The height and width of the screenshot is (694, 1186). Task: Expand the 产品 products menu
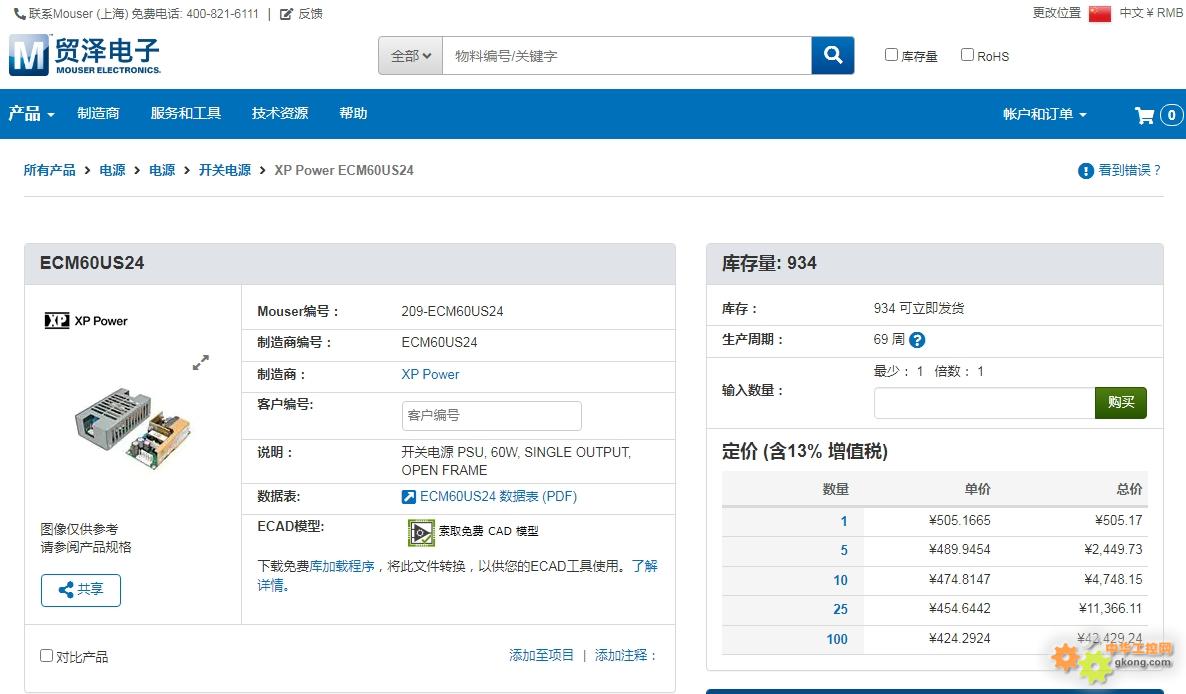coord(31,113)
